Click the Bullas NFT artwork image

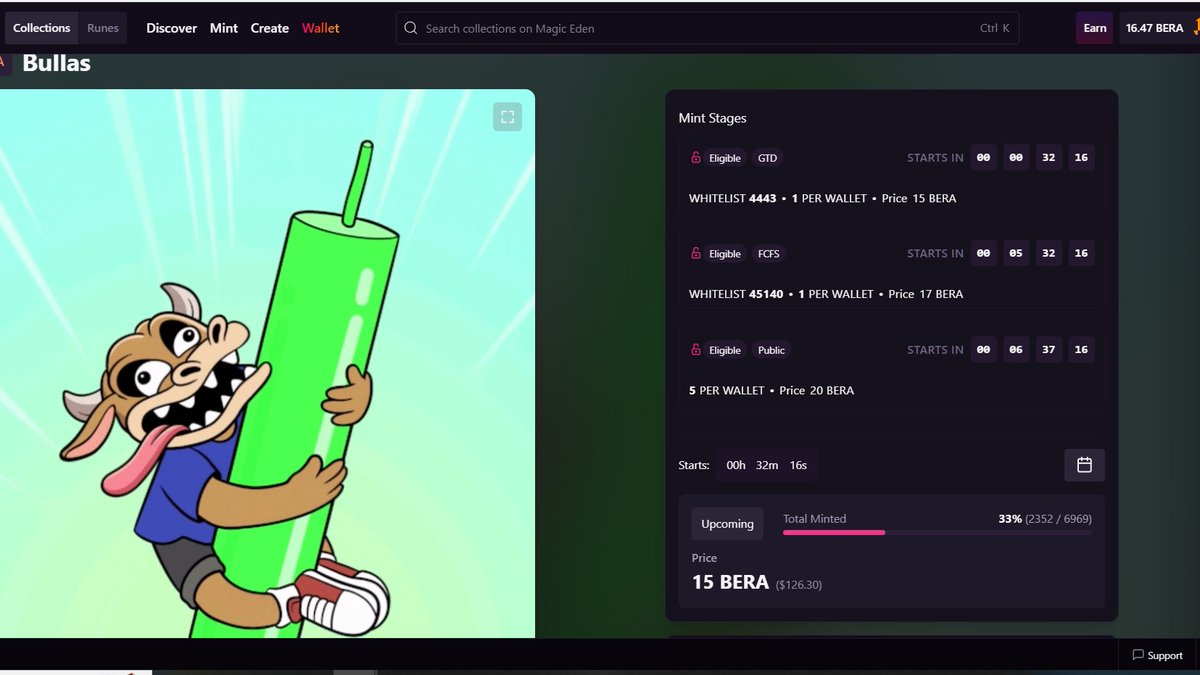267,364
